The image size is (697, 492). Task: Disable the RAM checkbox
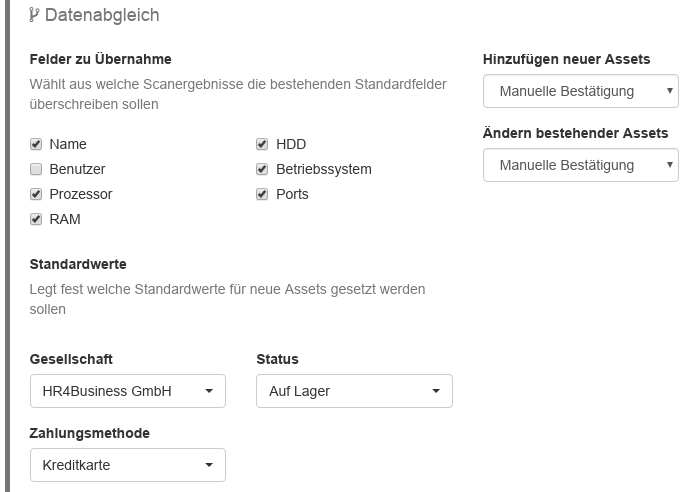[x=36, y=219]
